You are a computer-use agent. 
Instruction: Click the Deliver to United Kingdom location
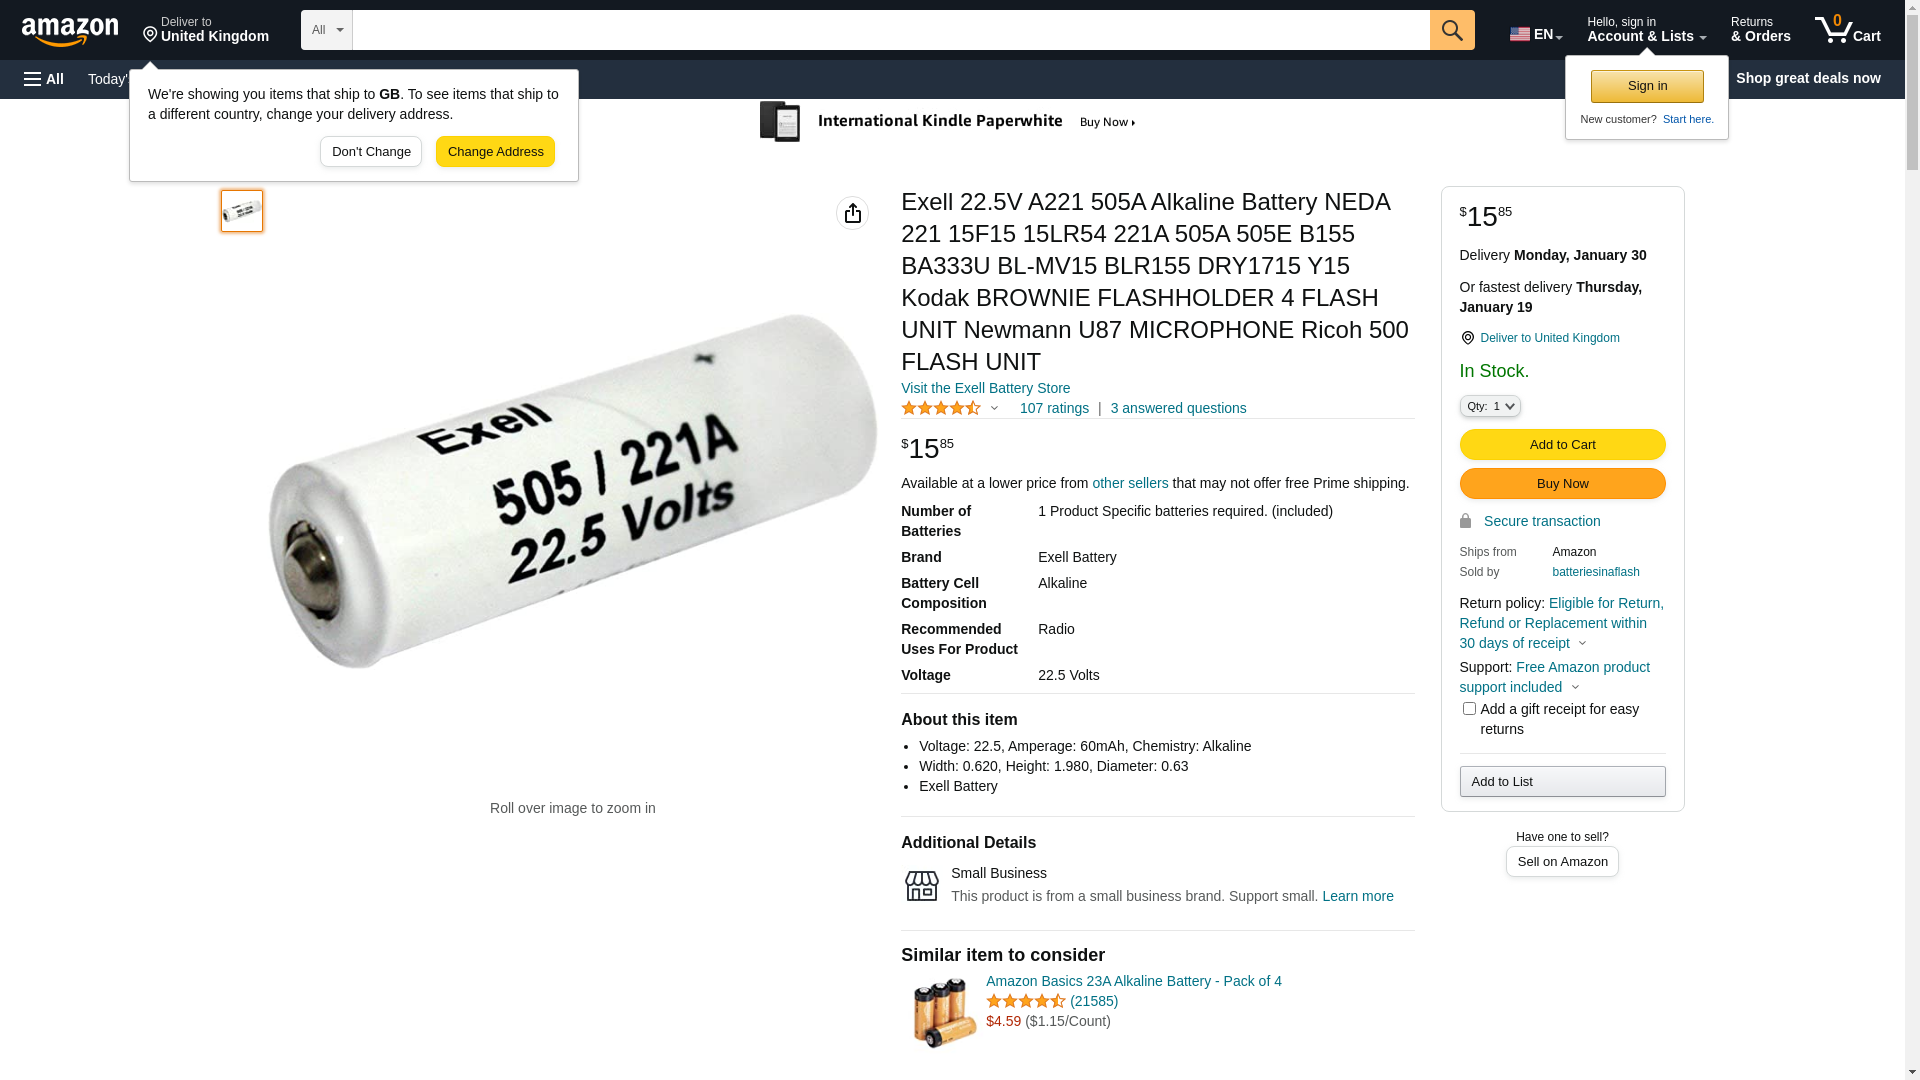point(206,30)
